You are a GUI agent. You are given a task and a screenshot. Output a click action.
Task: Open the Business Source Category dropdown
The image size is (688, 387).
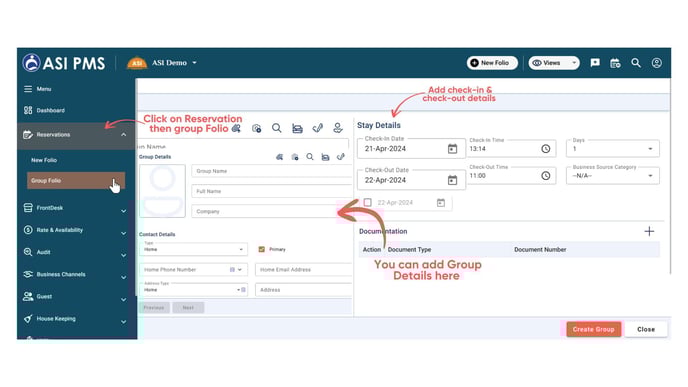pos(613,176)
